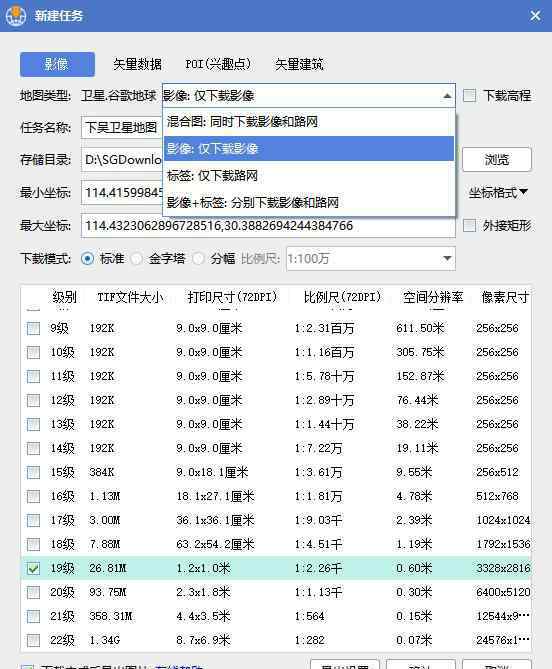
Task: Enable the 下载高程 checkbox
Action: click(x=470, y=95)
